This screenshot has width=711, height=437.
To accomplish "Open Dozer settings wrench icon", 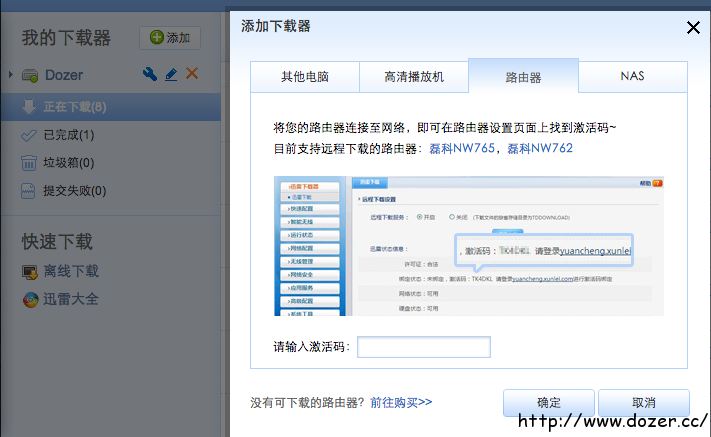I will click(x=150, y=74).
